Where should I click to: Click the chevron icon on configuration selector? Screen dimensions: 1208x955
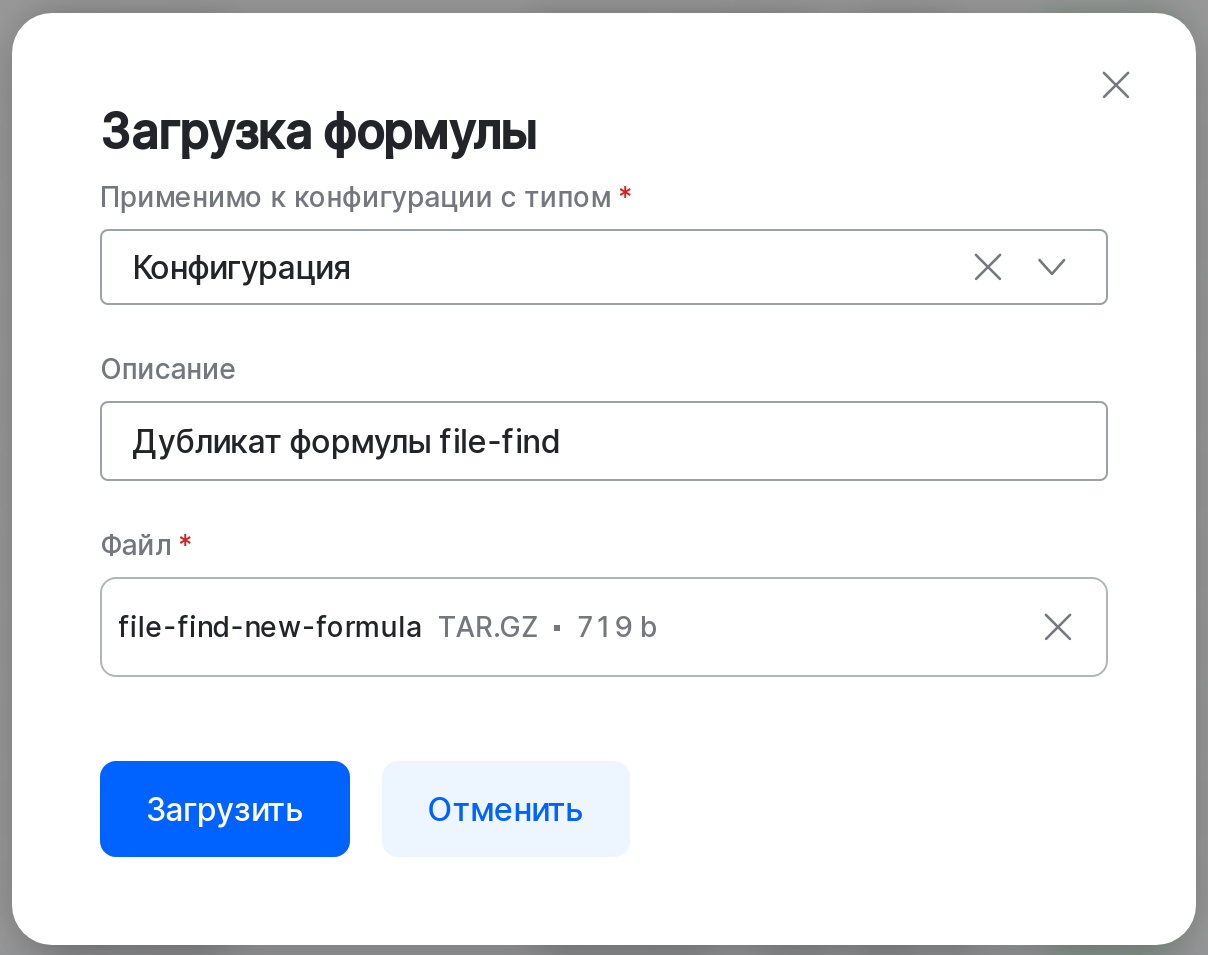pos(1051,267)
